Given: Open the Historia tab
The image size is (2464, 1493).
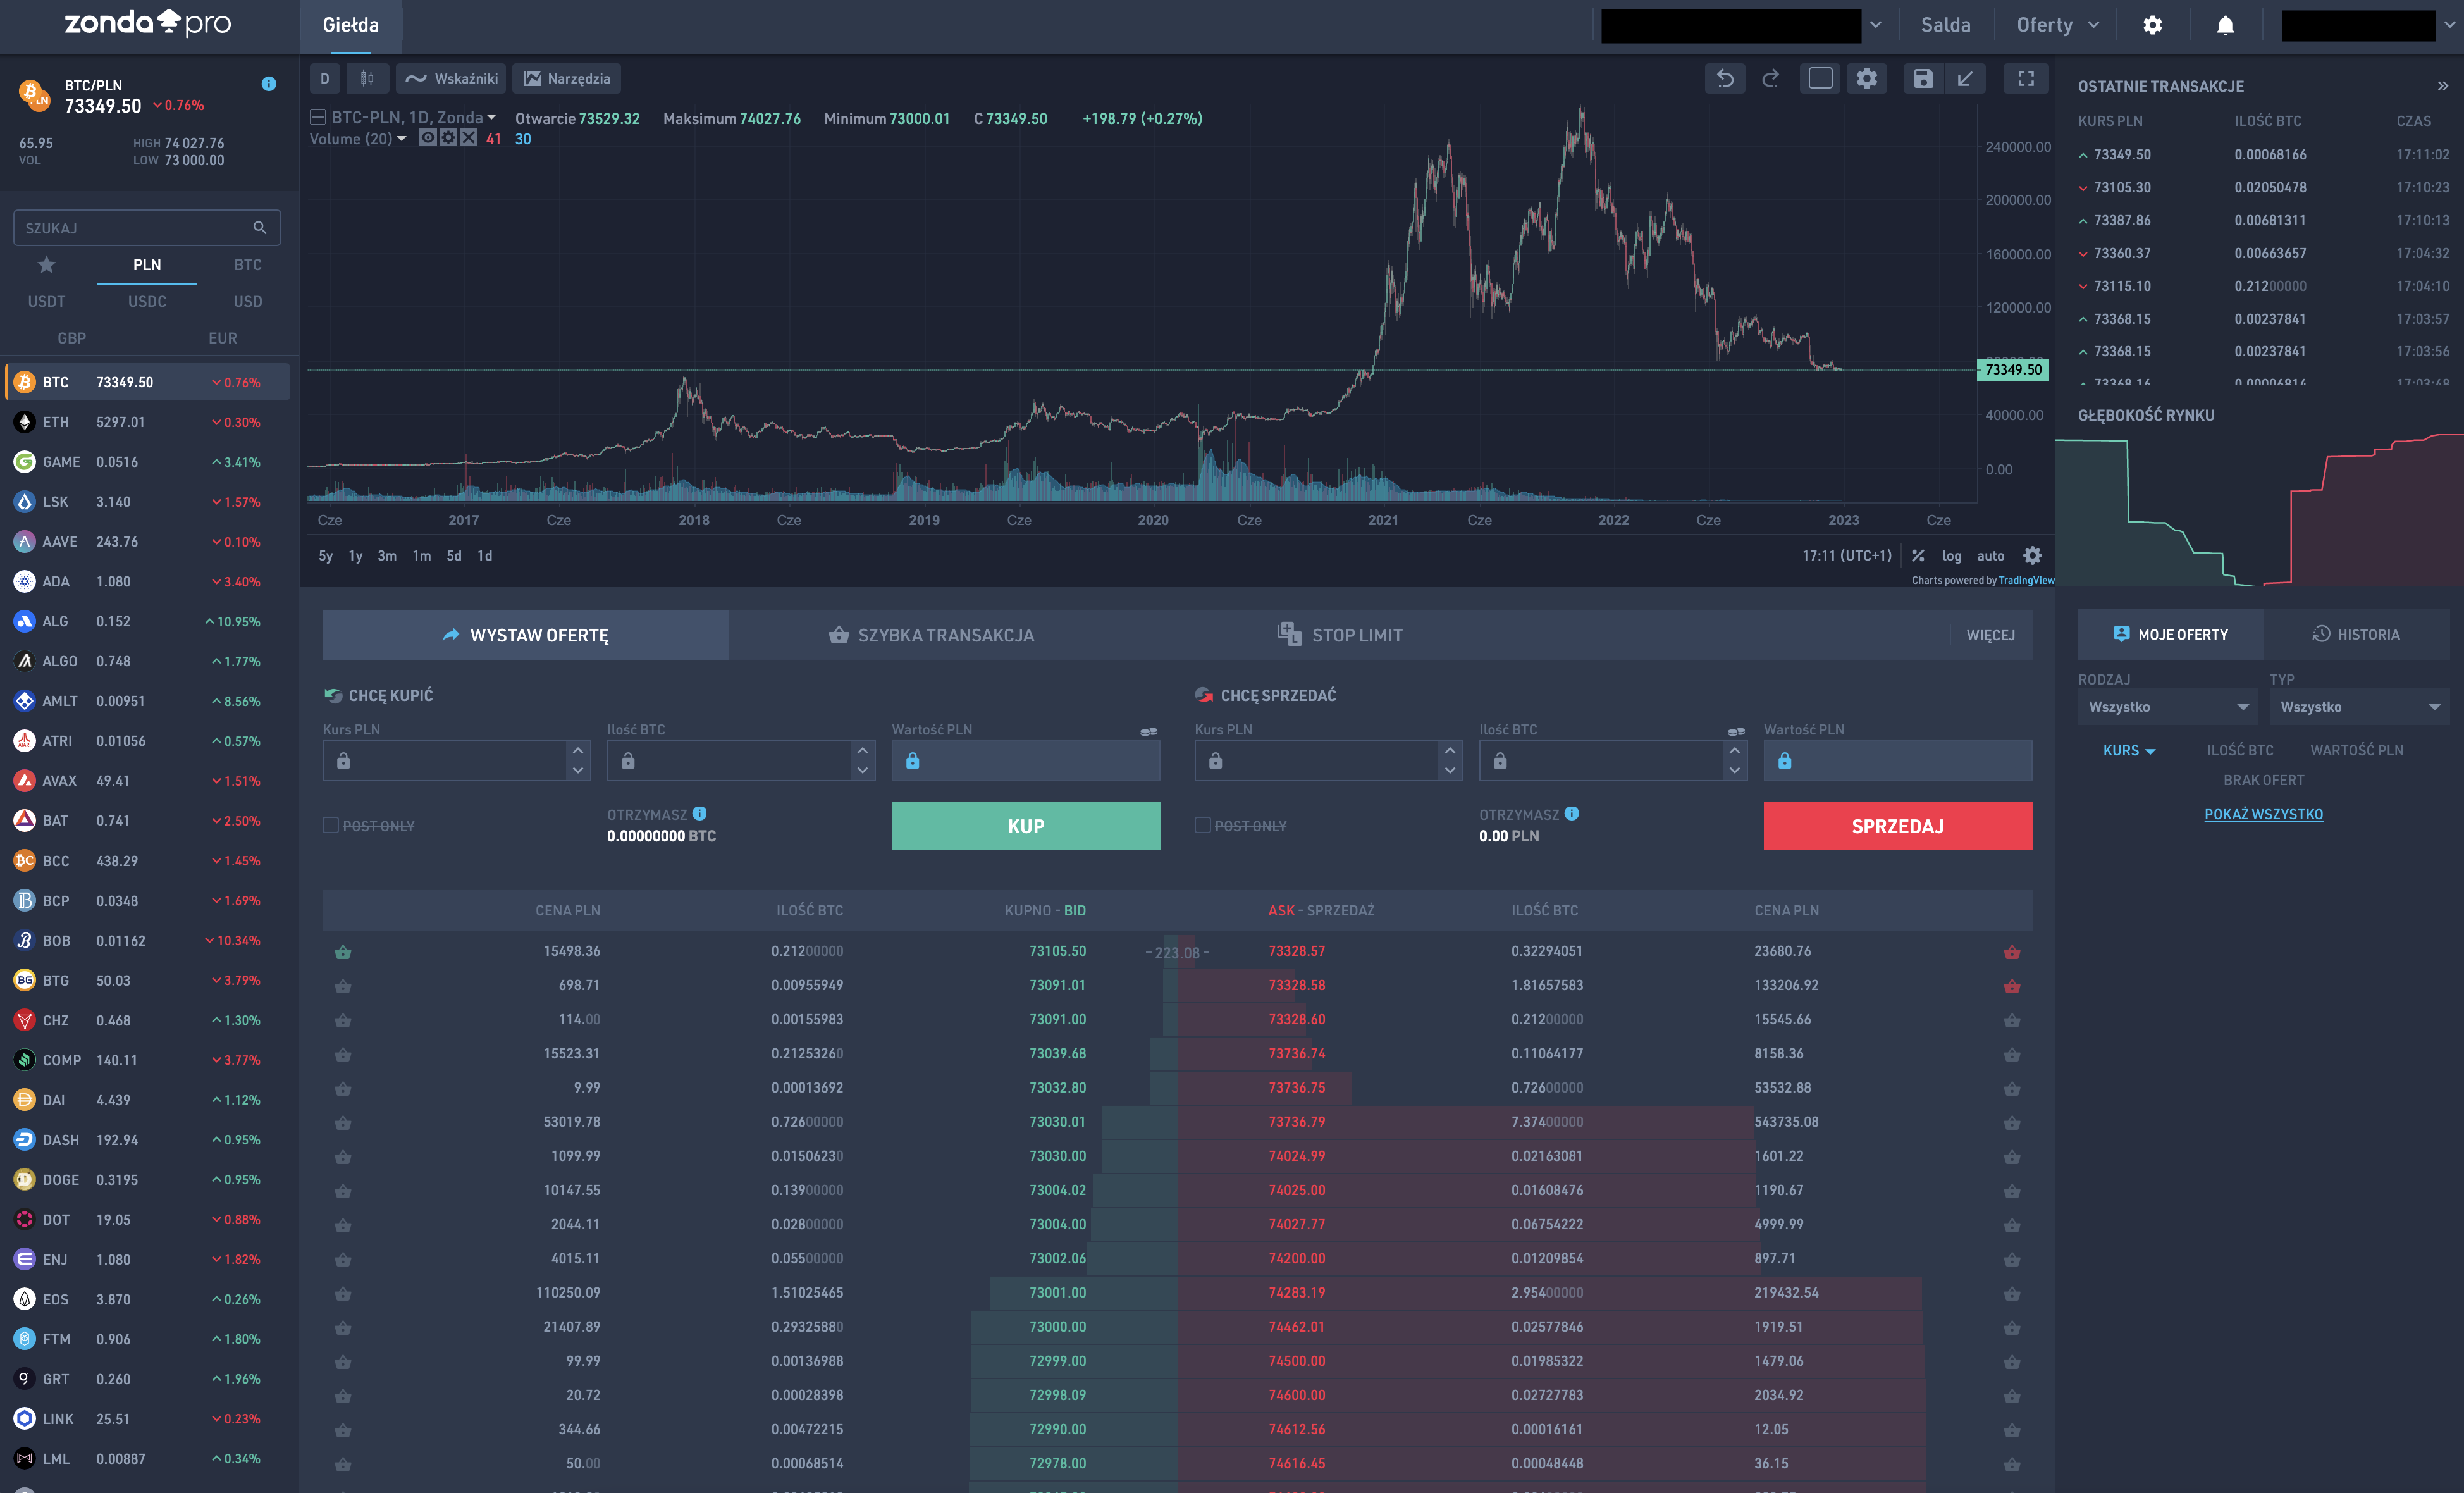Looking at the screenshot, I should (x=2355, y=634).
